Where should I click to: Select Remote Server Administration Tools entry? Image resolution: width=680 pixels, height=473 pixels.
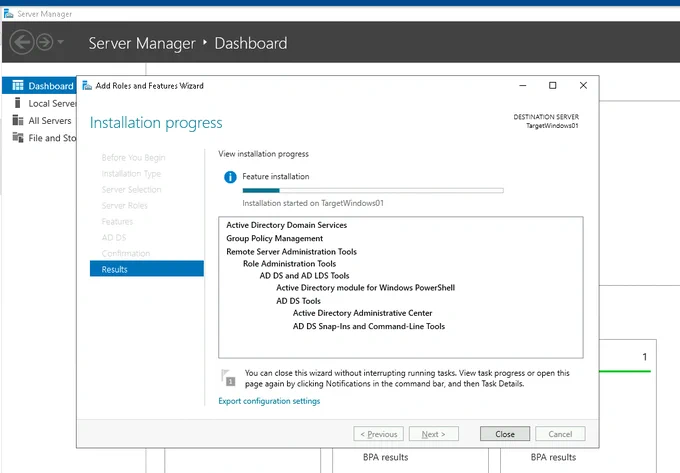[x=291, y=251]
